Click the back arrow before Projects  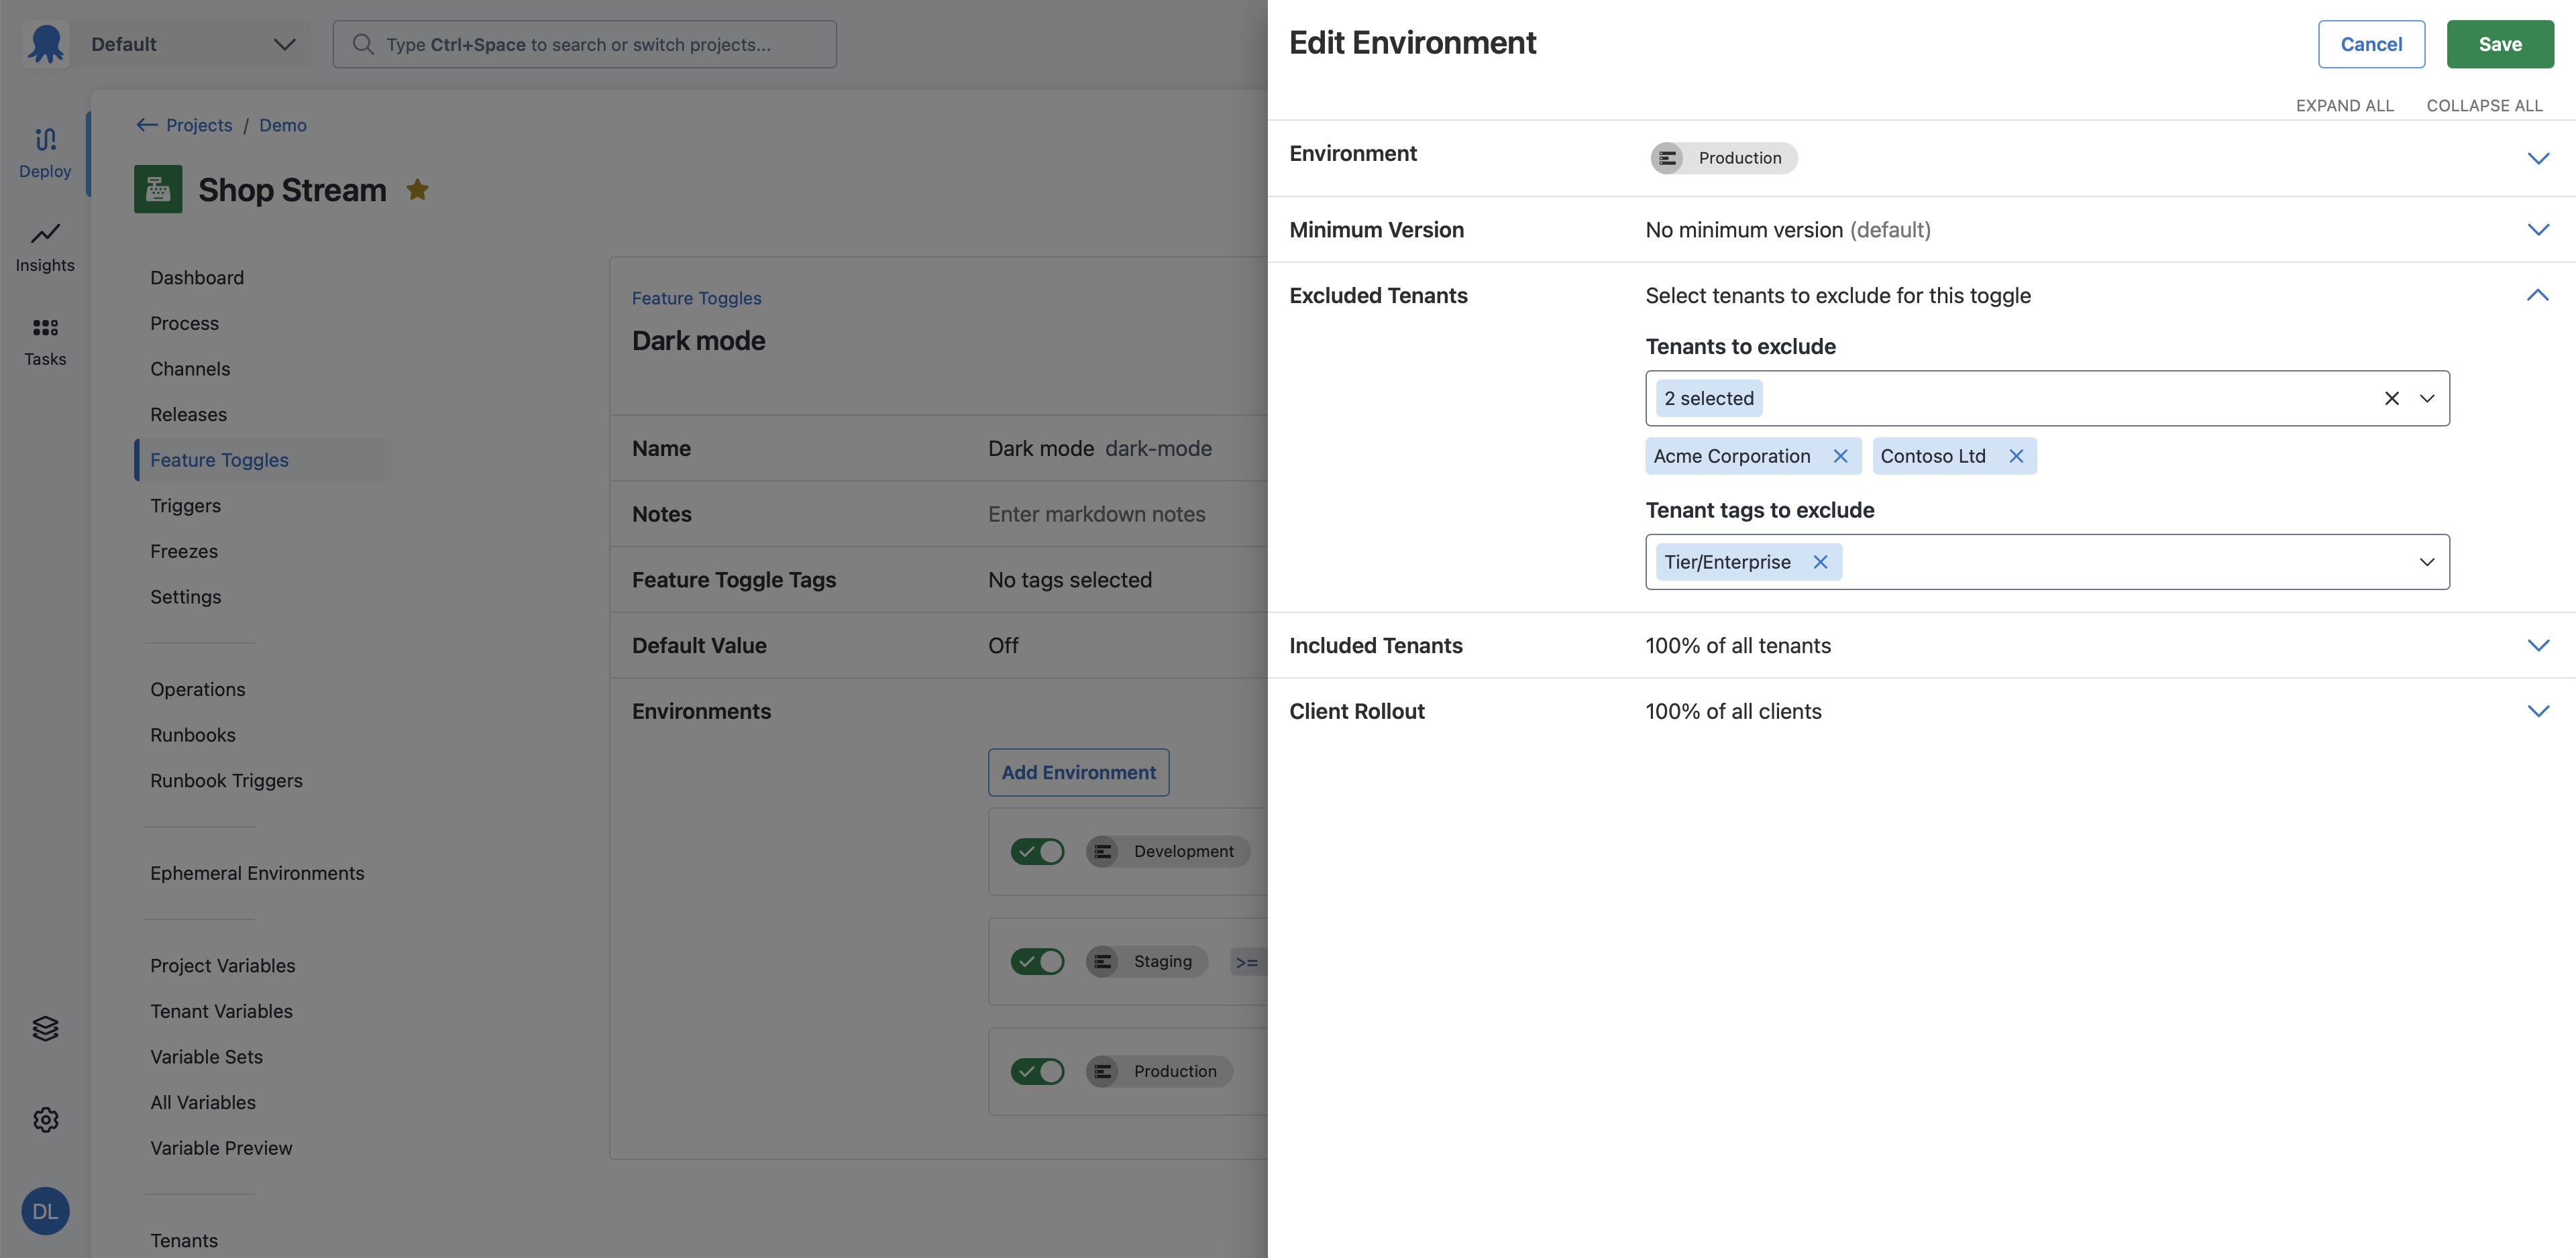click(x=147, y=125)
